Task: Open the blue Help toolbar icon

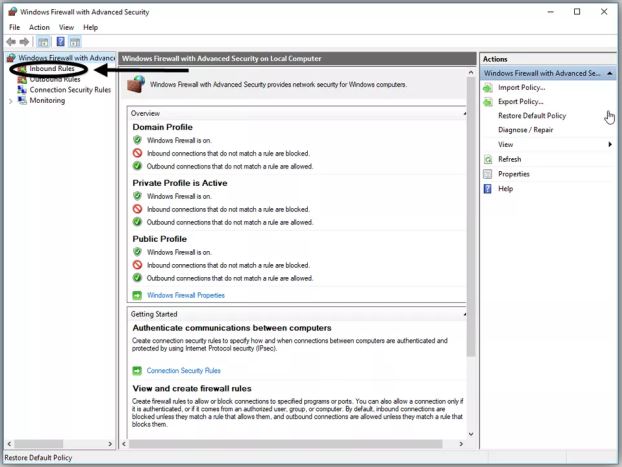Action: click(x=60, y=42)
